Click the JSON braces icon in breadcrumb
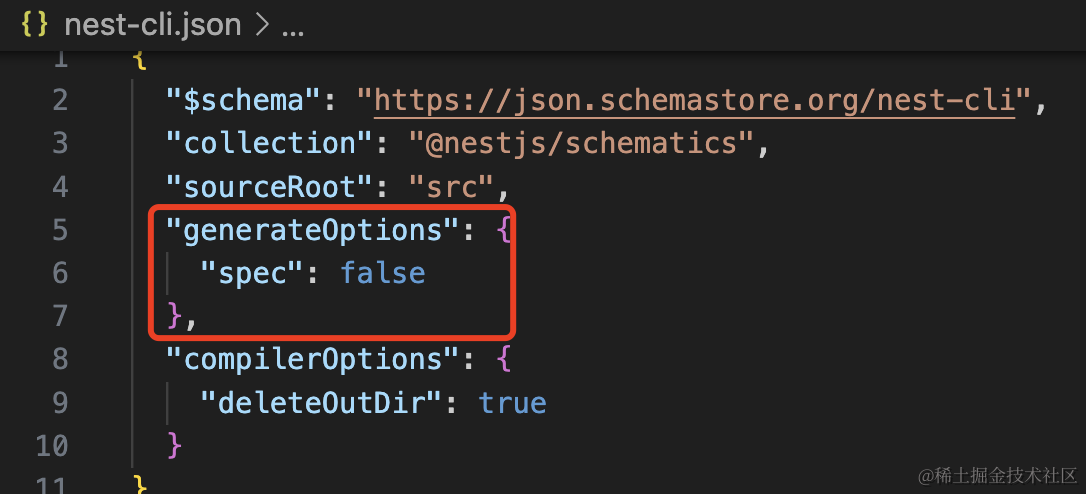 coord(34,25)
